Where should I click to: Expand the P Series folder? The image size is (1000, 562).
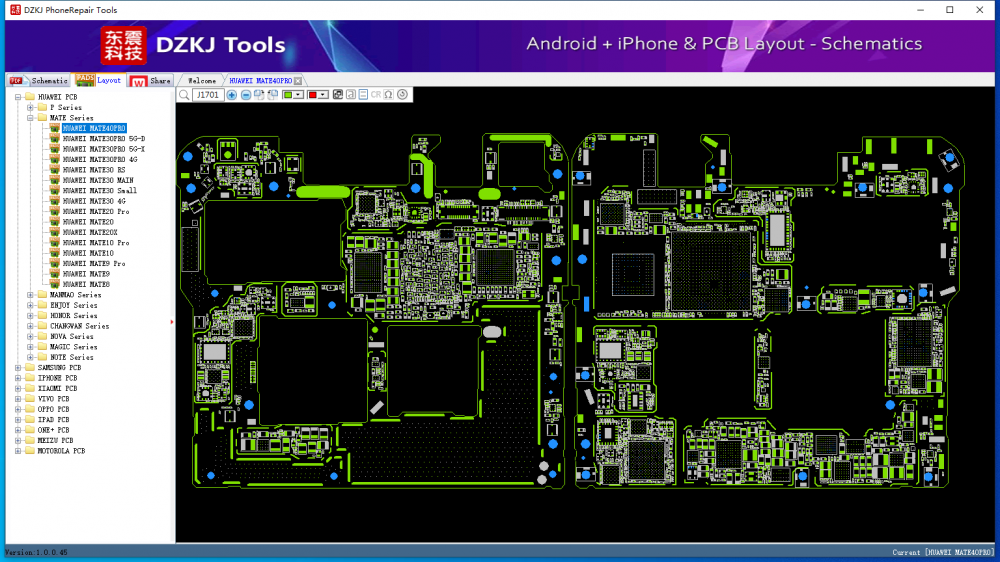(30, 107)
